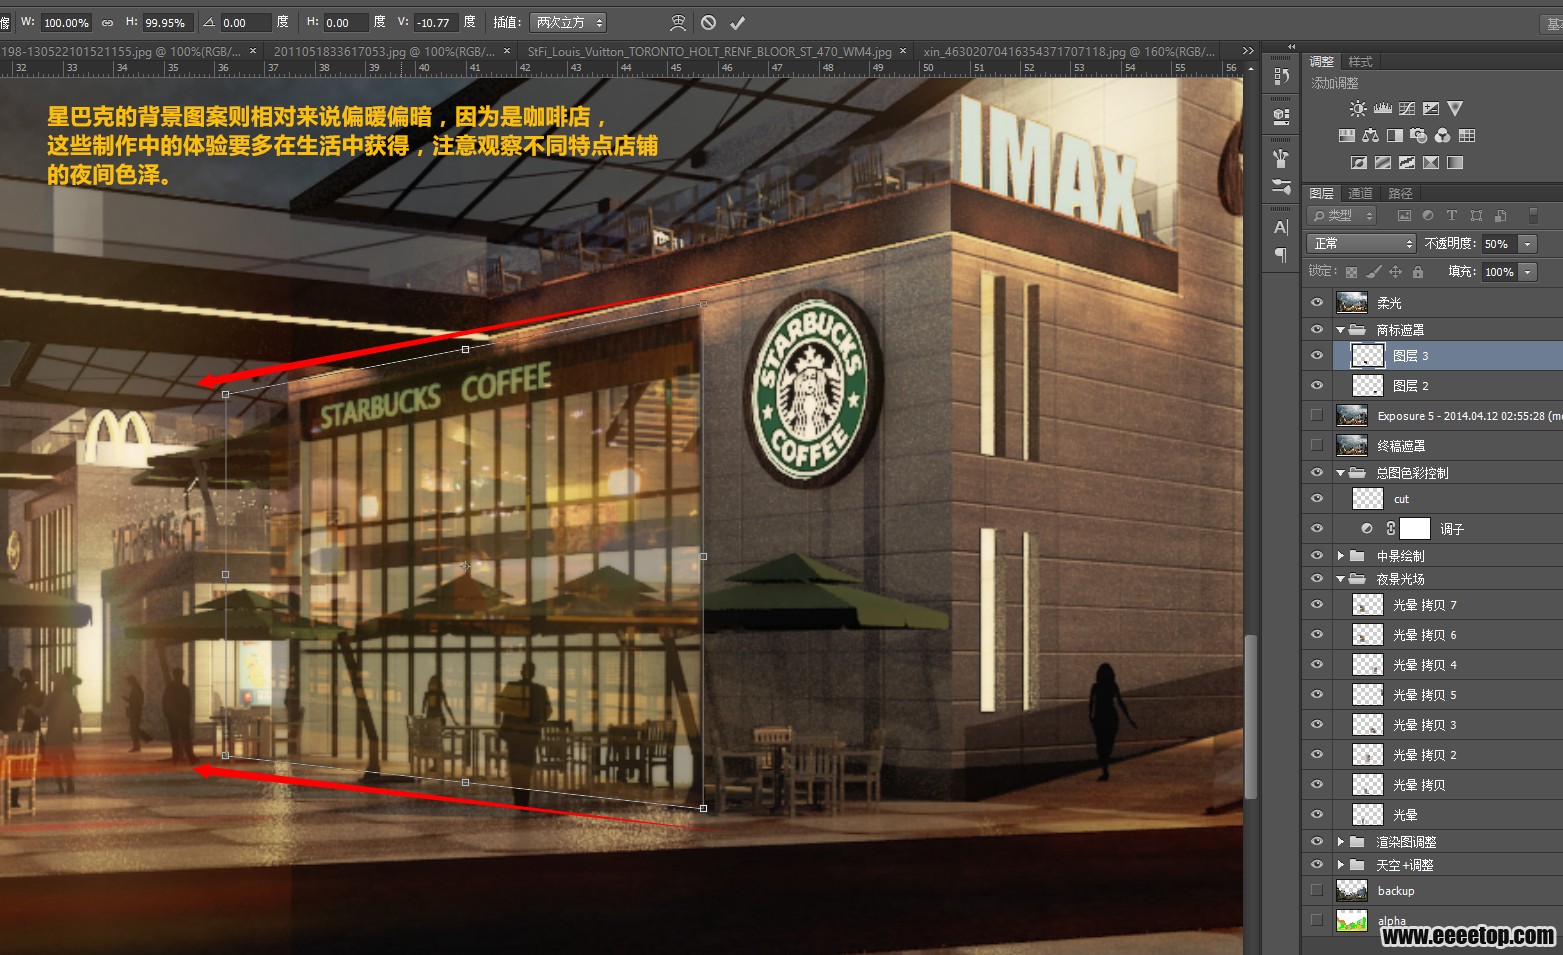Collapse the 总图色彩控制 group
1563x955 pixels.
point(1341,472)
